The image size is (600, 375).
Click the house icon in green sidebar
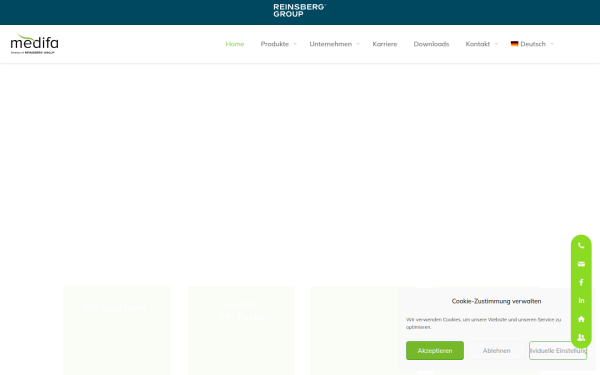pyautogui.click(x=581, y=319)
